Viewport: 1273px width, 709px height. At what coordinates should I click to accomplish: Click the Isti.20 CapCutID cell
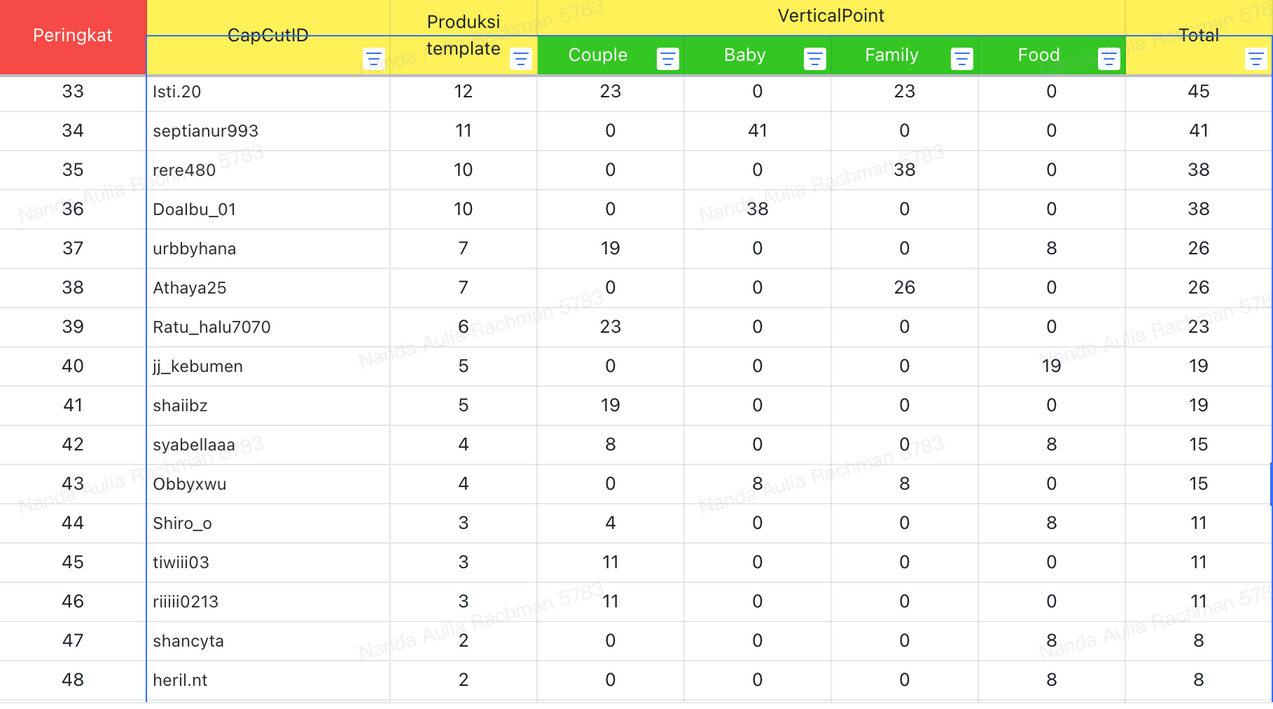point(268,92)
